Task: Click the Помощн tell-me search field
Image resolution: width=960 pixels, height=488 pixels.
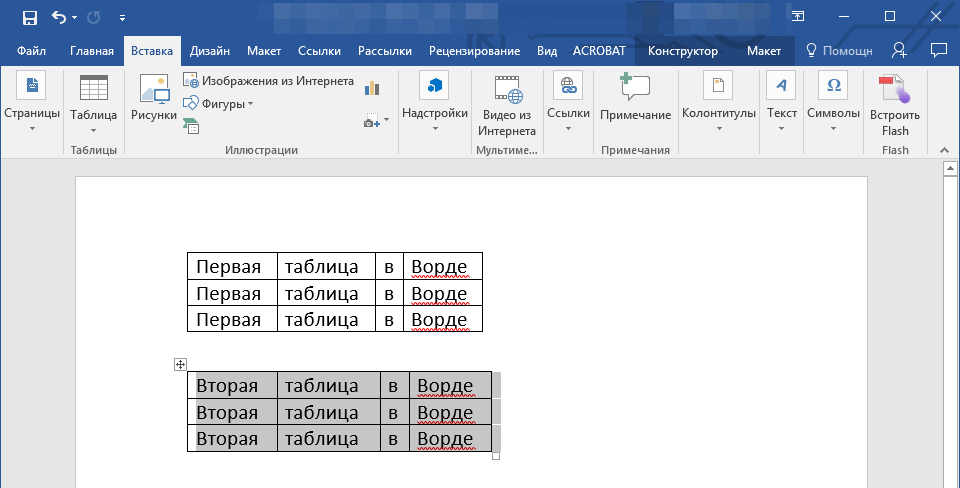Action: [838, 51]
